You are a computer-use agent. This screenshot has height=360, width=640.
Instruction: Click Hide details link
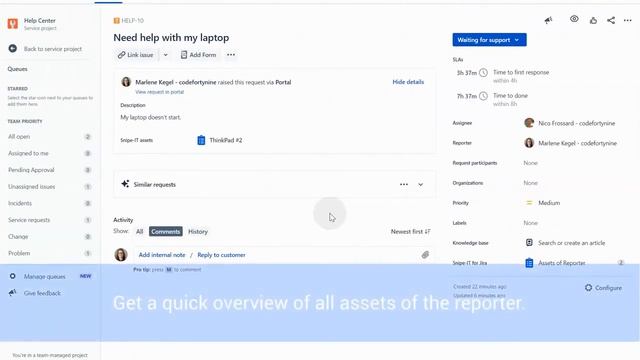[408, 82]
